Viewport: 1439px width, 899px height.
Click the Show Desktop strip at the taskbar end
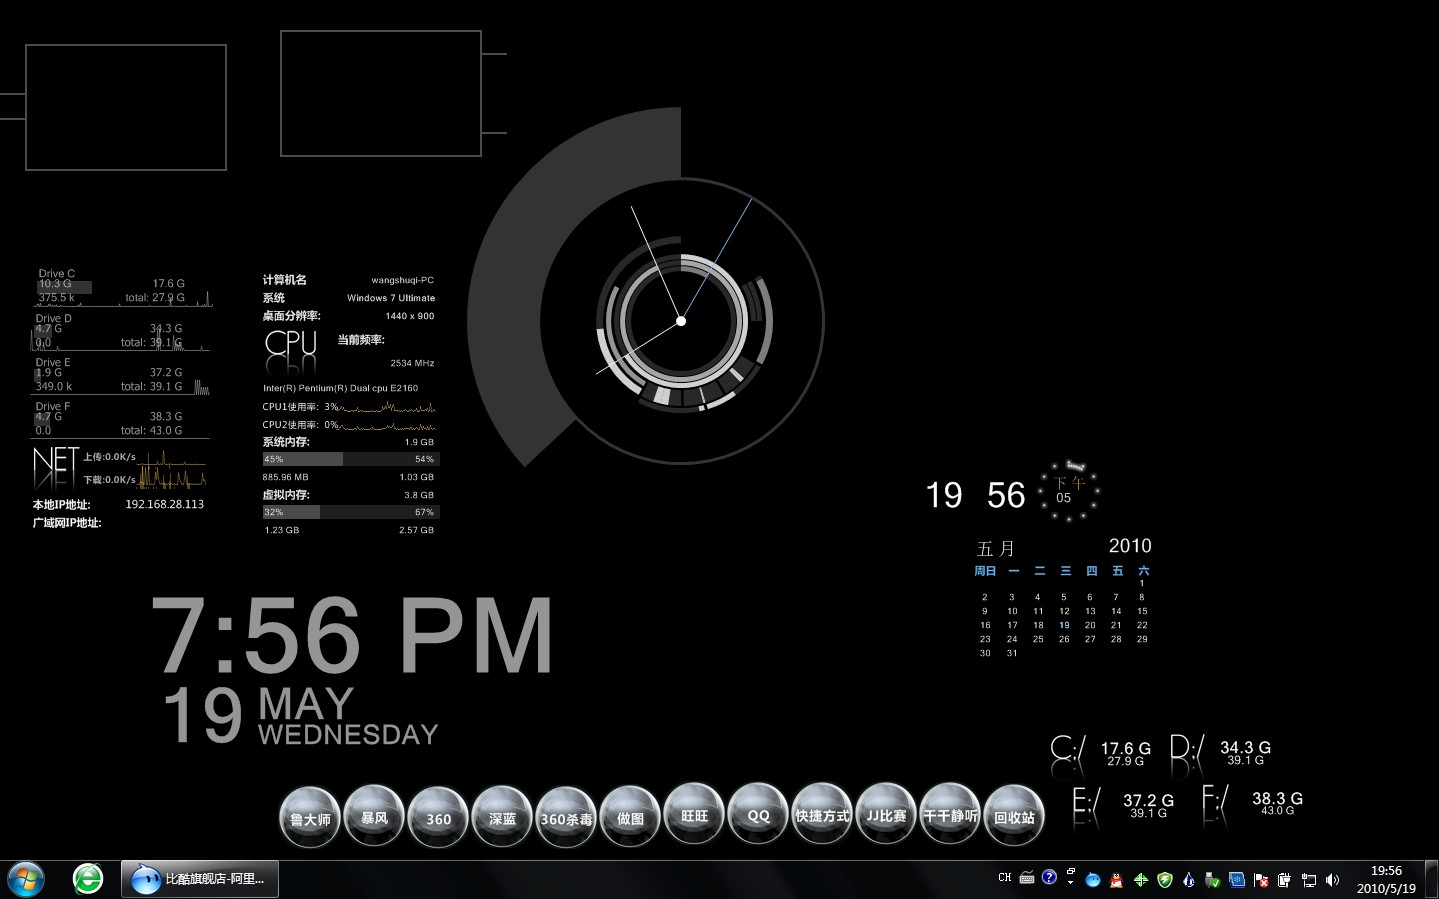pos(1431,879)
